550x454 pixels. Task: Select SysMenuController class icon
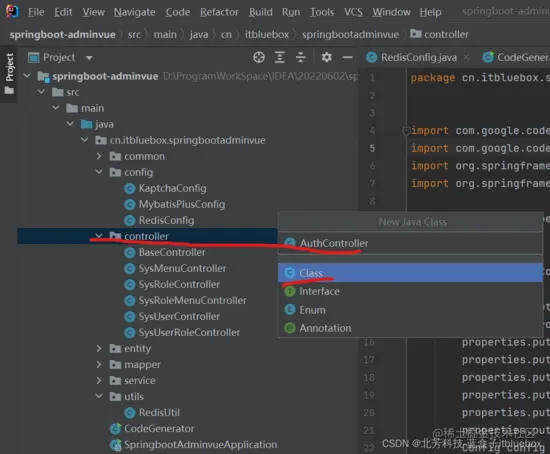pyautogui.click(x=130, y=268)
